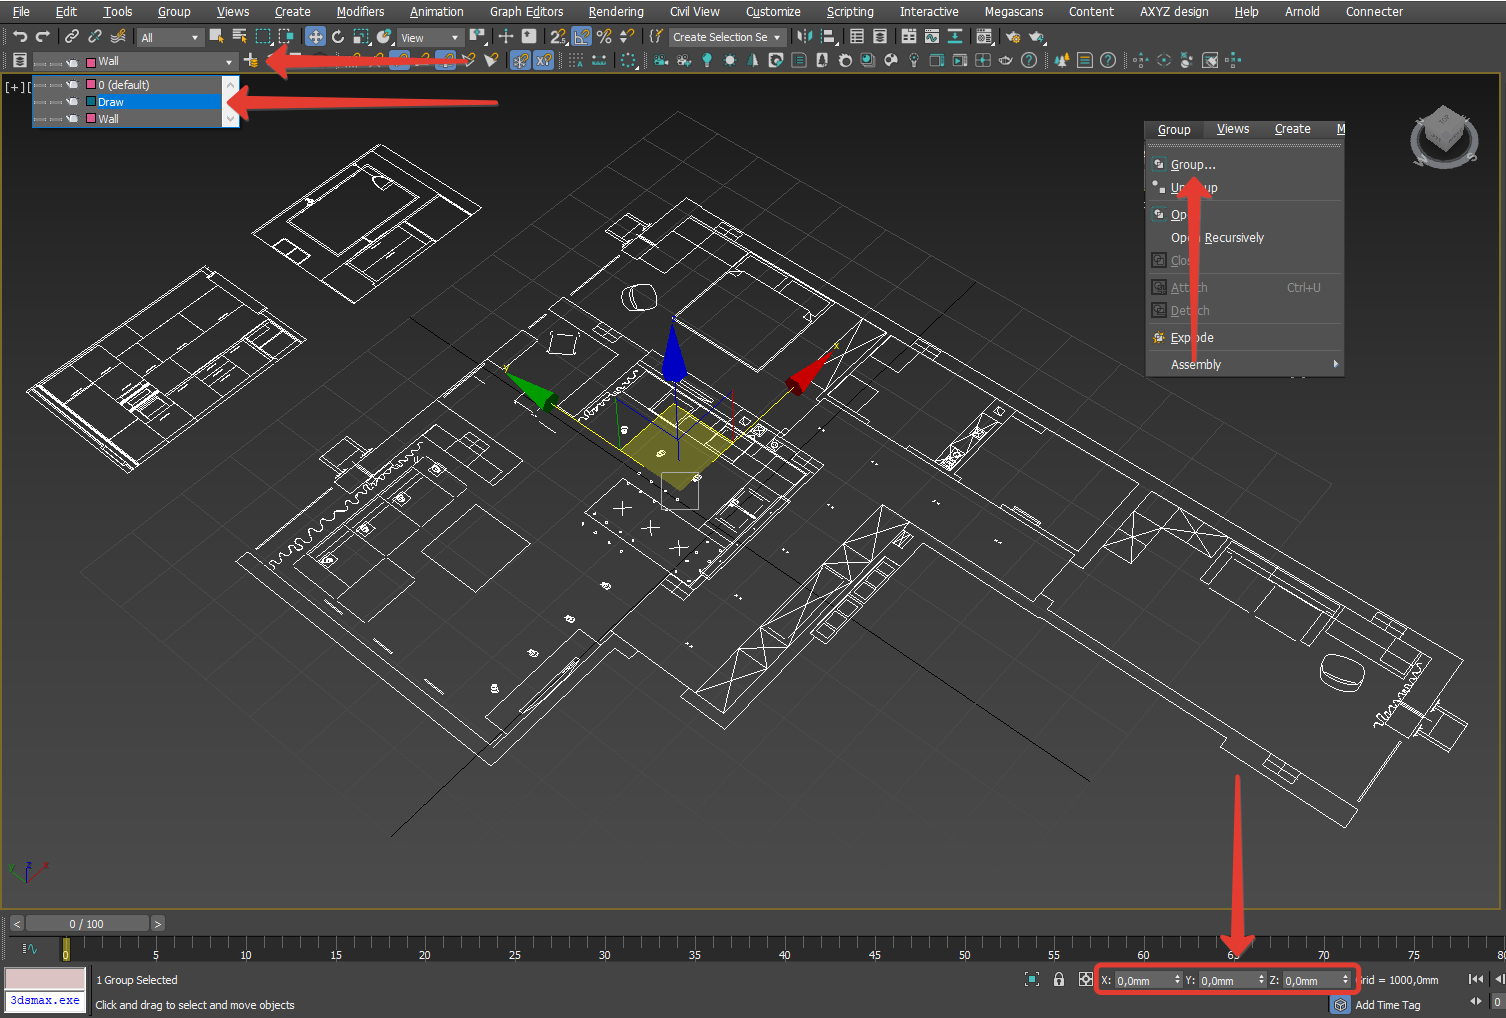Open the Mirror tool
The image size is (1506, 1018).
click(x=805, y=37)
